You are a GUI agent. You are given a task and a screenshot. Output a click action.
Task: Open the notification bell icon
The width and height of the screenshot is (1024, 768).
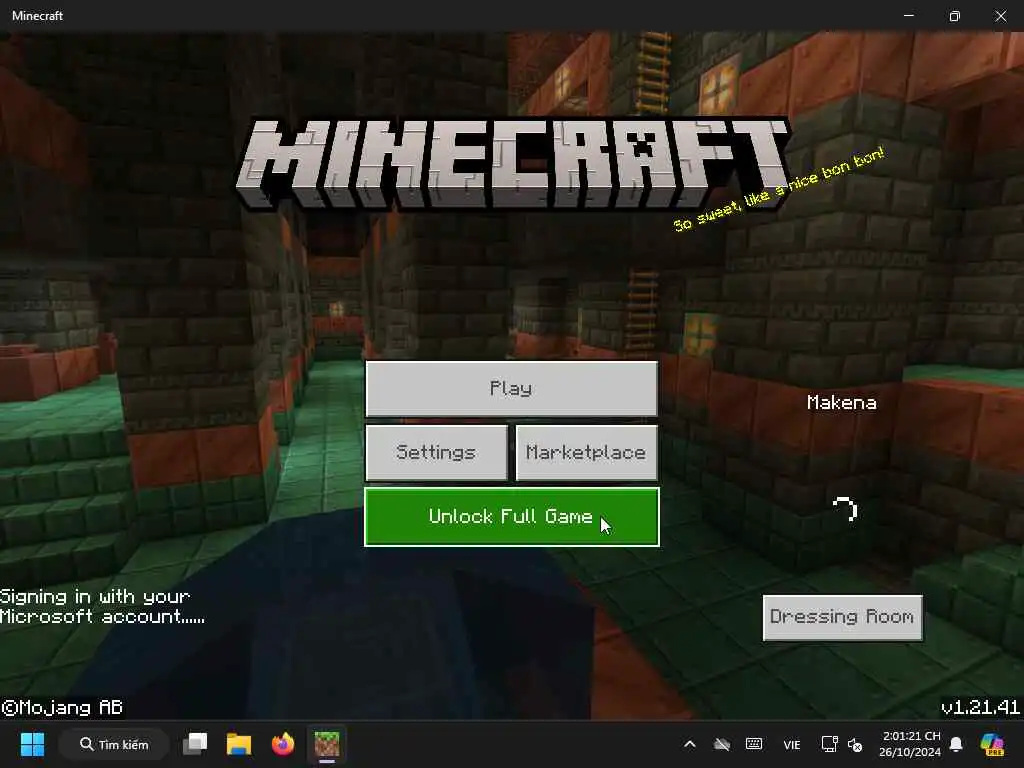(x=956, y=744)
